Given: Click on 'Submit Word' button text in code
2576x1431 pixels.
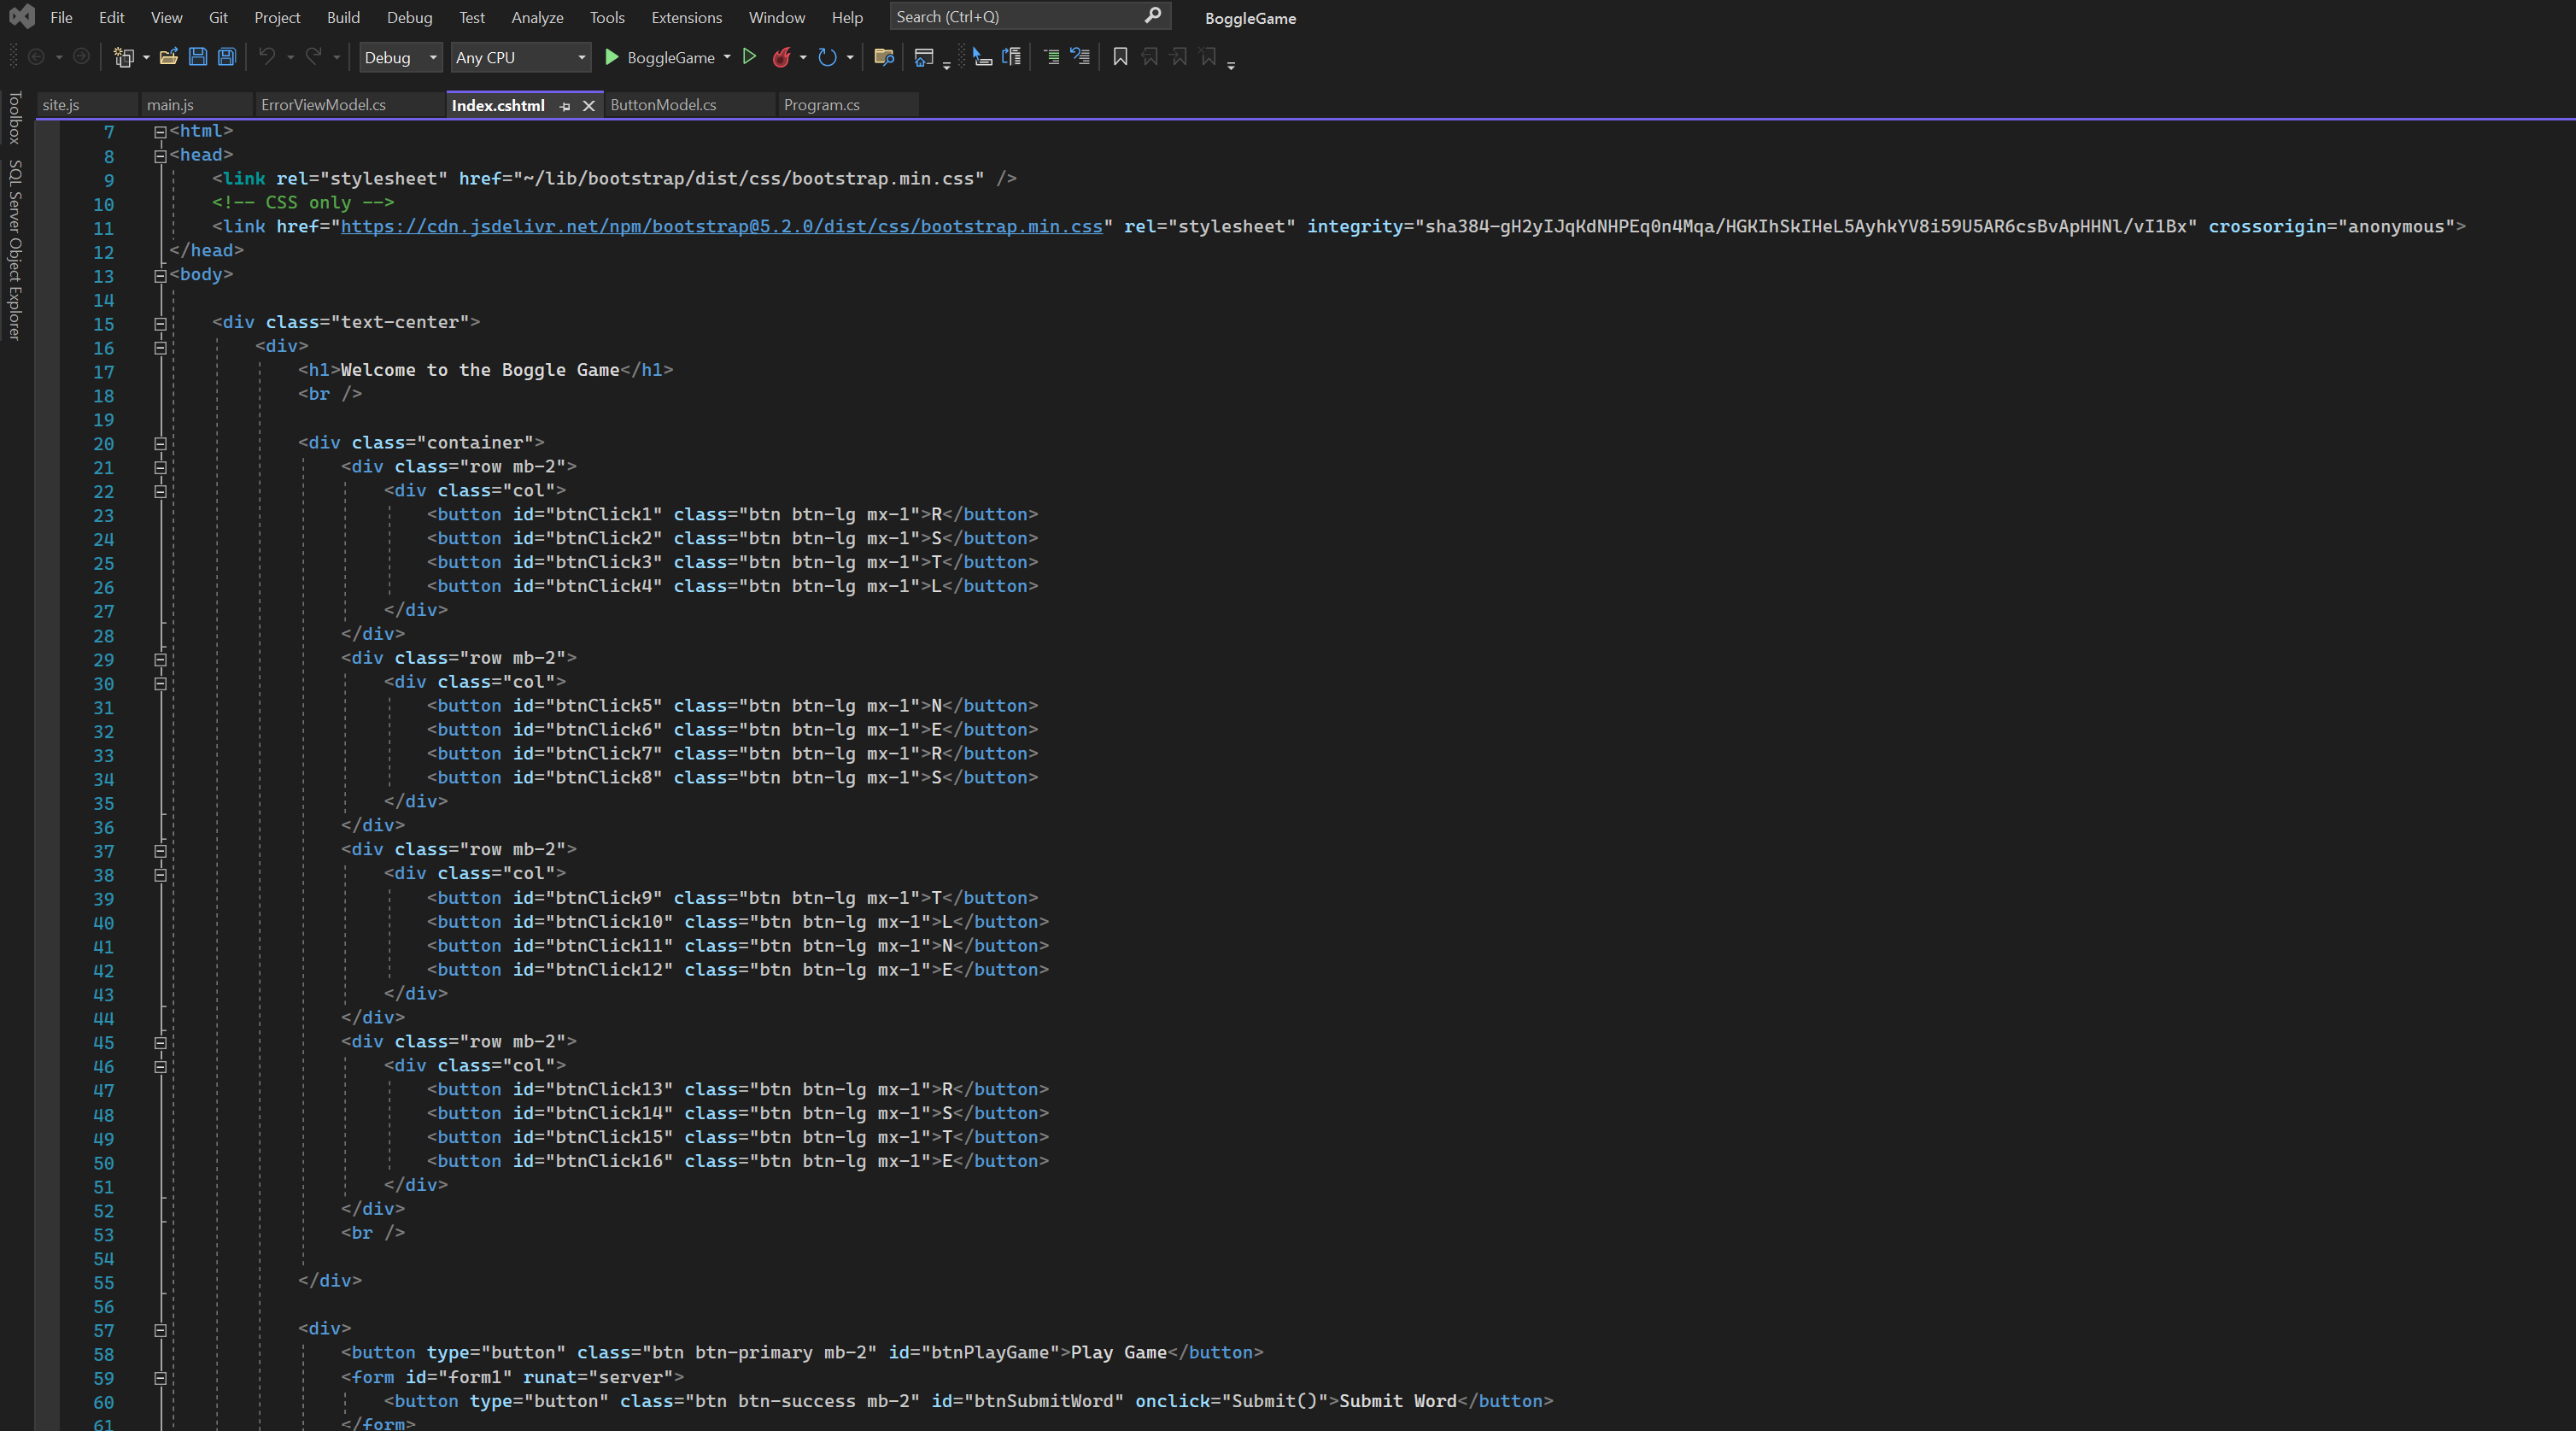Looking at the screenshot, I should tap(1398, 1401).
